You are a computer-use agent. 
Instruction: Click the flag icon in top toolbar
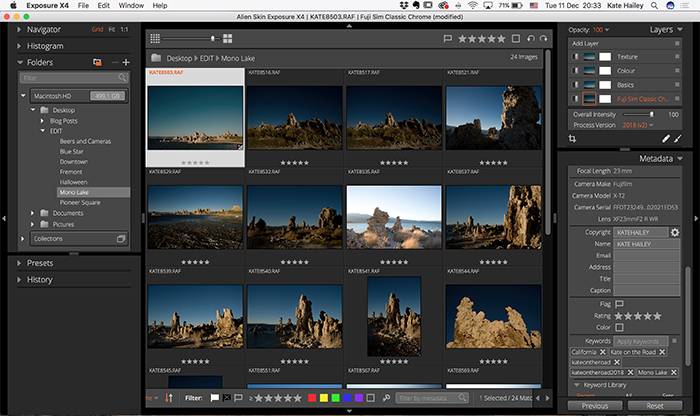point(447,39)
